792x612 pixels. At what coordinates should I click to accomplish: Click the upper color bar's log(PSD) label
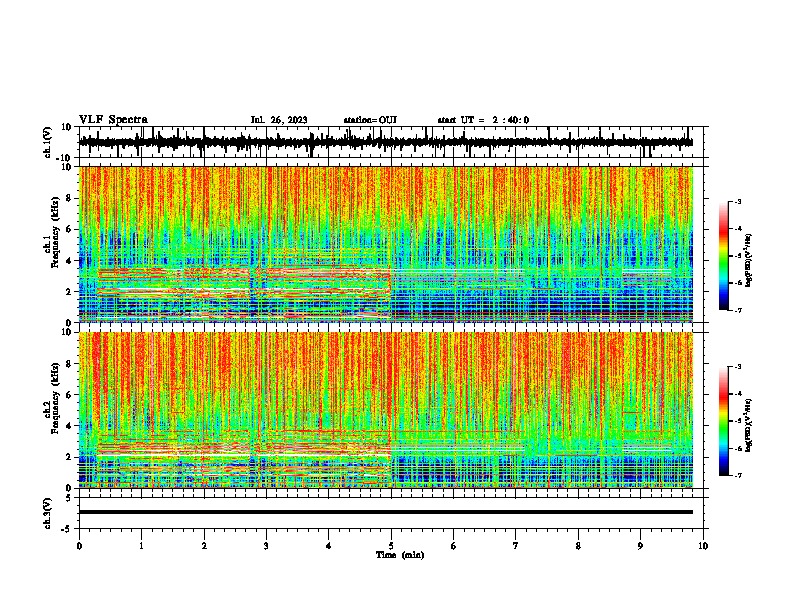(x=748, y=260)
